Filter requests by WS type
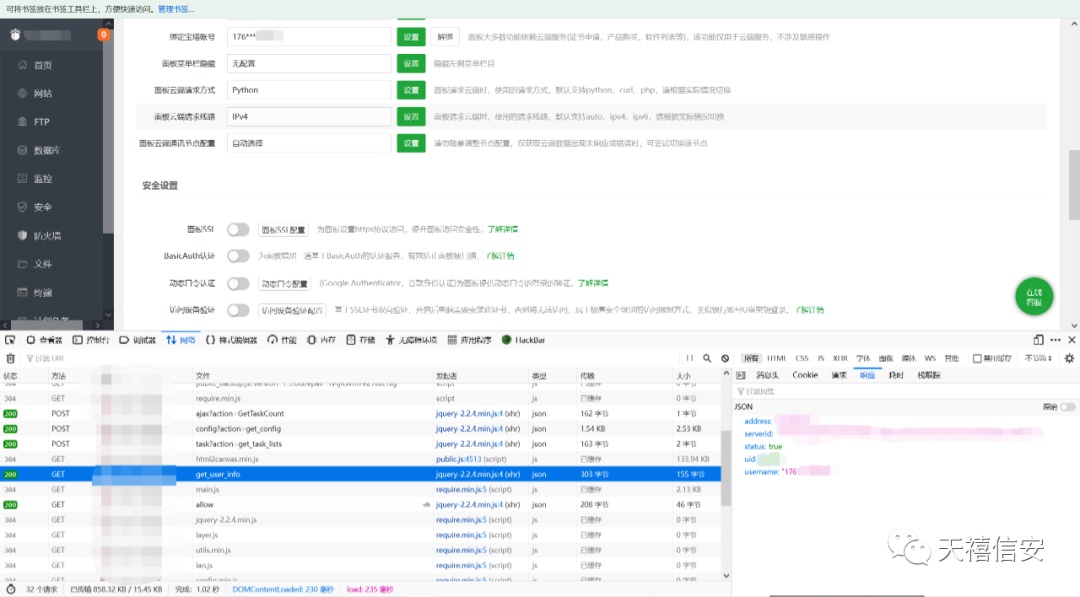 (x=930, y=358)
